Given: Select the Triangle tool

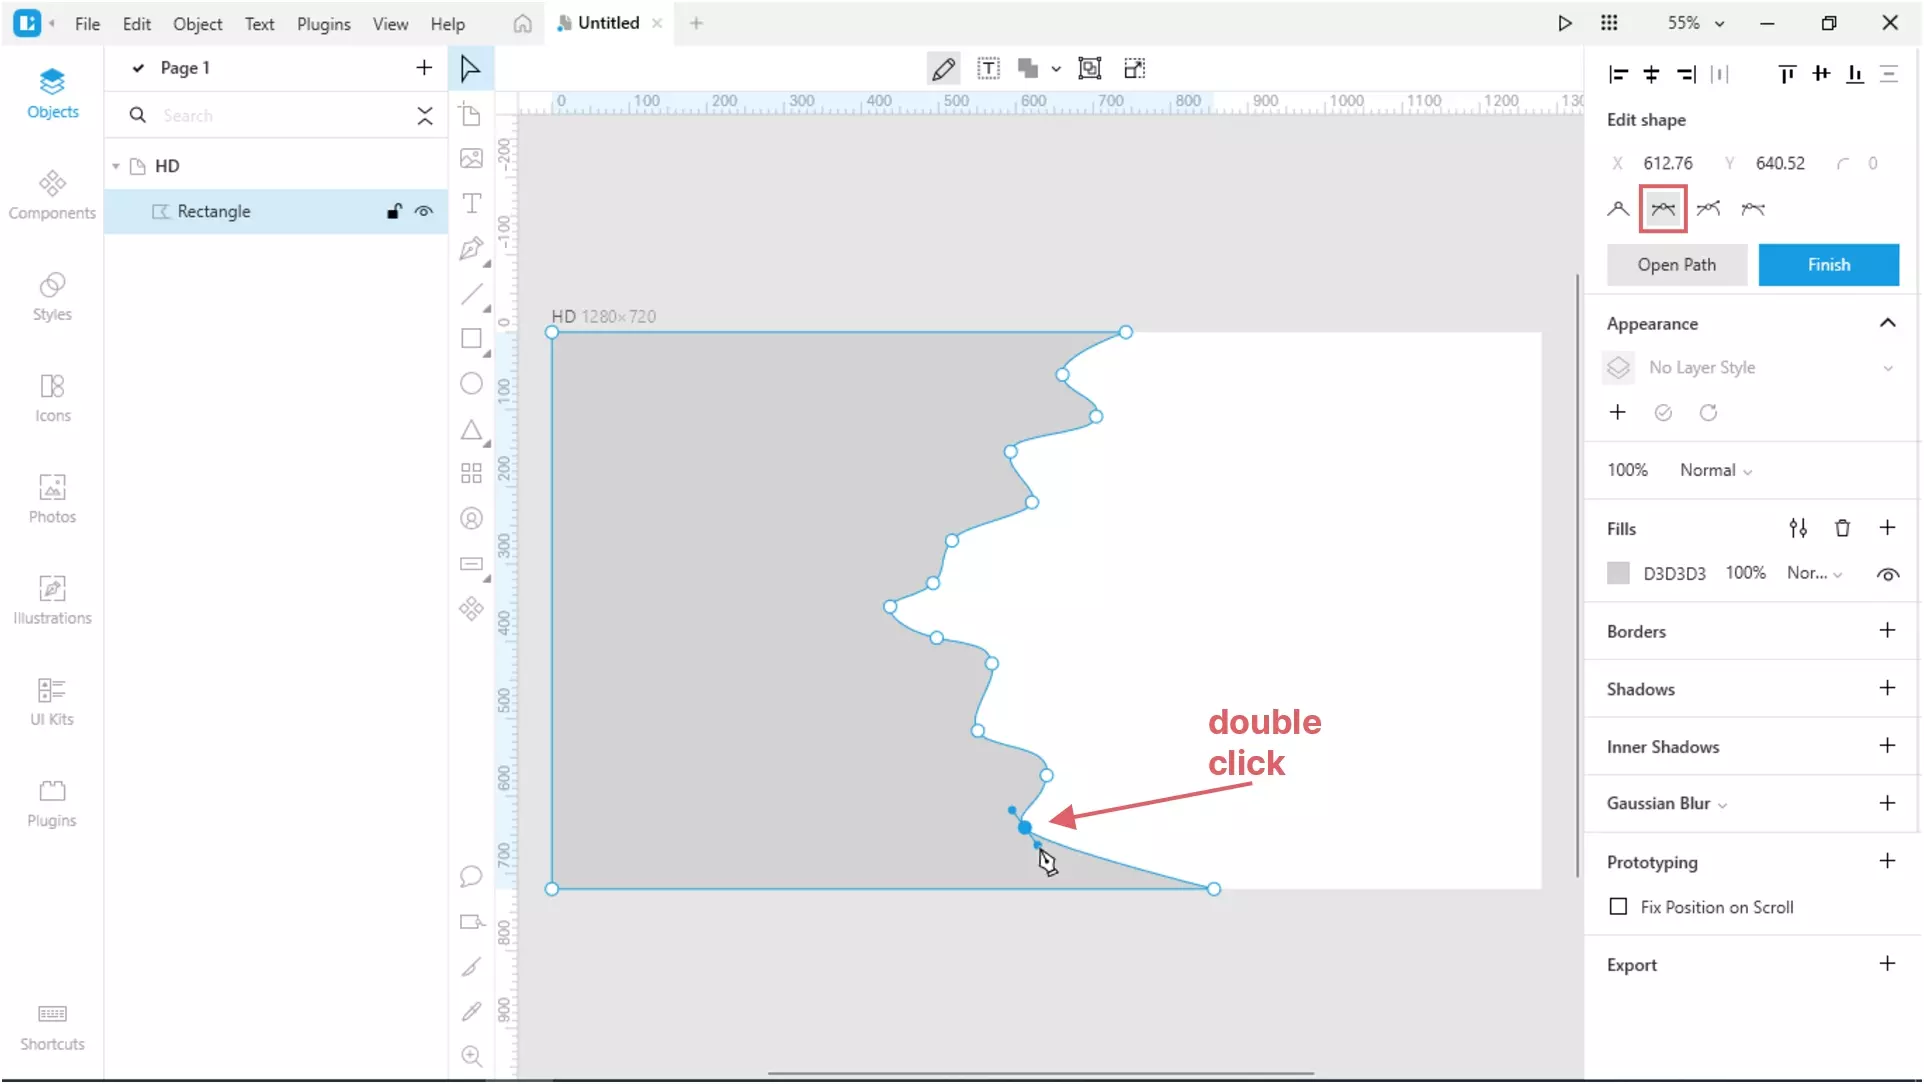Looking at the screenshot, I should click(x=471, y=430).
